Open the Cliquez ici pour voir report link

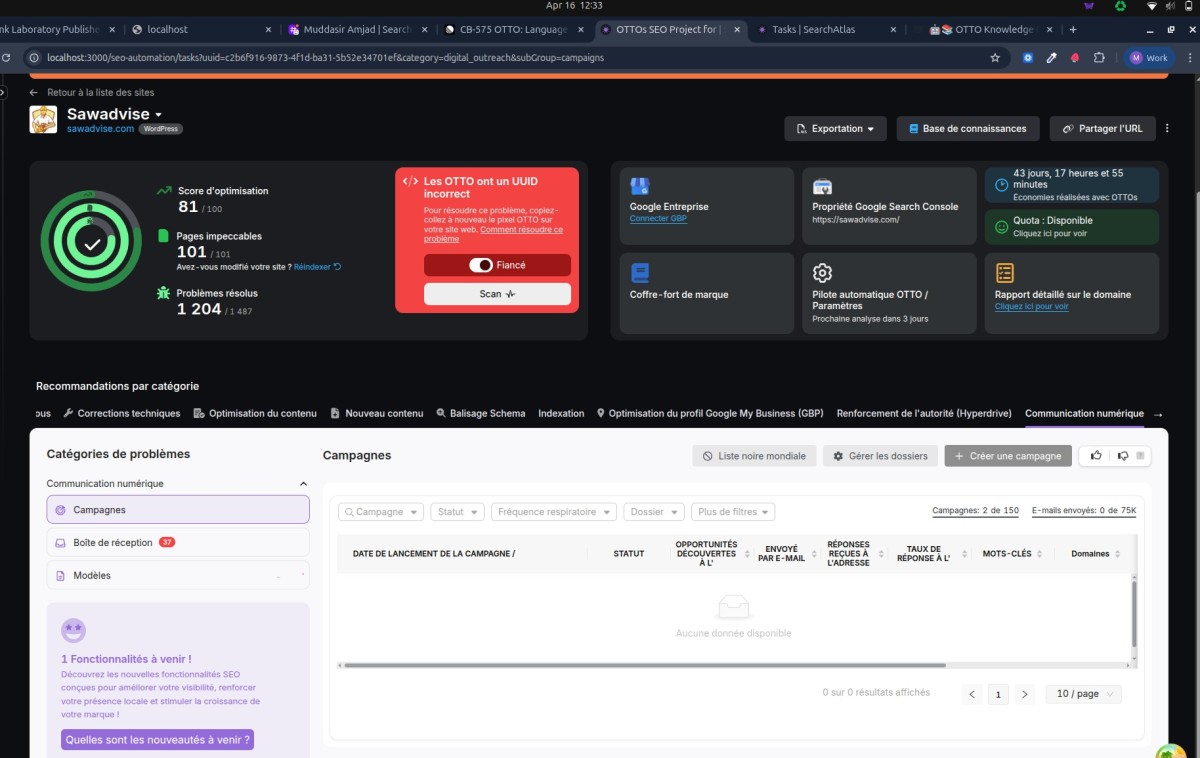[x=1032, y=306]
